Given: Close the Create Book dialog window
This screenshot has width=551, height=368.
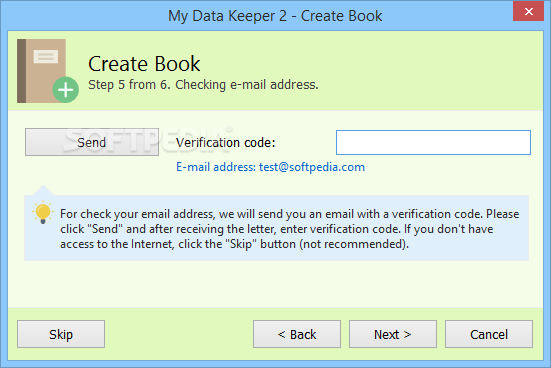Looking at the screenshot, I should click(529, 11).
